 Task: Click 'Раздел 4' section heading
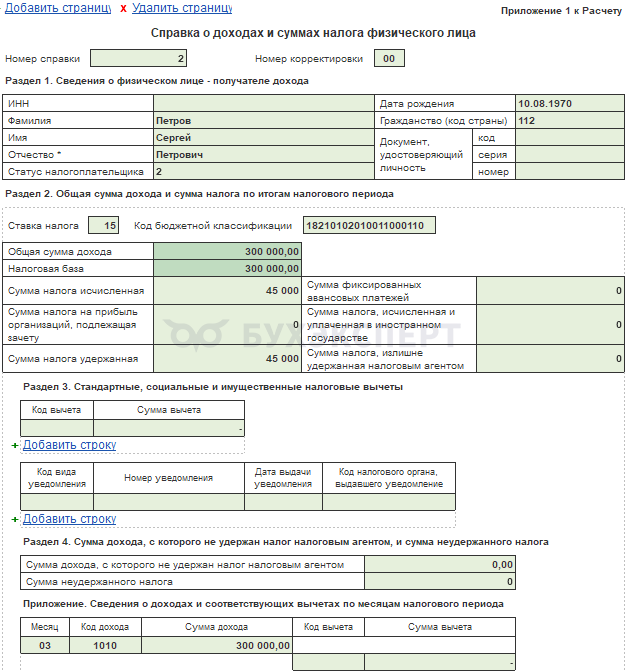pyautogui.click(x=286, y=542)
